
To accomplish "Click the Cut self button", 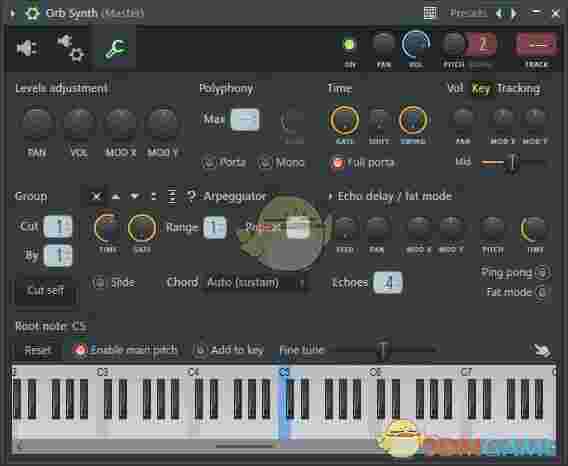I will coord(46,291).
